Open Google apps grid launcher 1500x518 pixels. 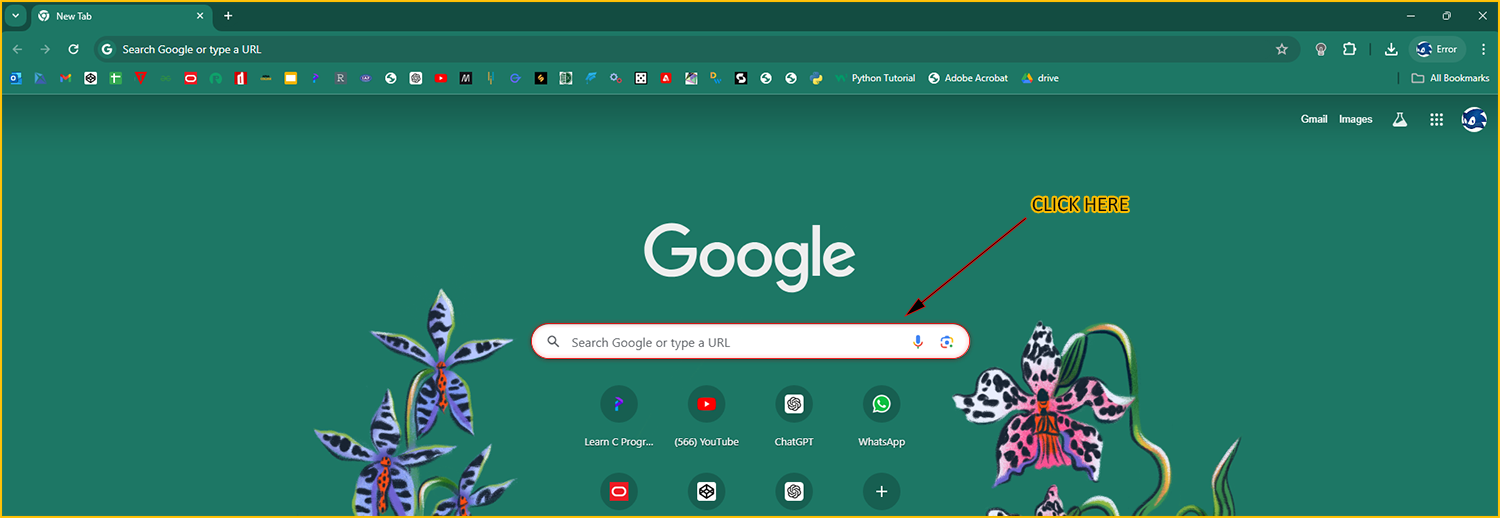tap(1436, 119)
